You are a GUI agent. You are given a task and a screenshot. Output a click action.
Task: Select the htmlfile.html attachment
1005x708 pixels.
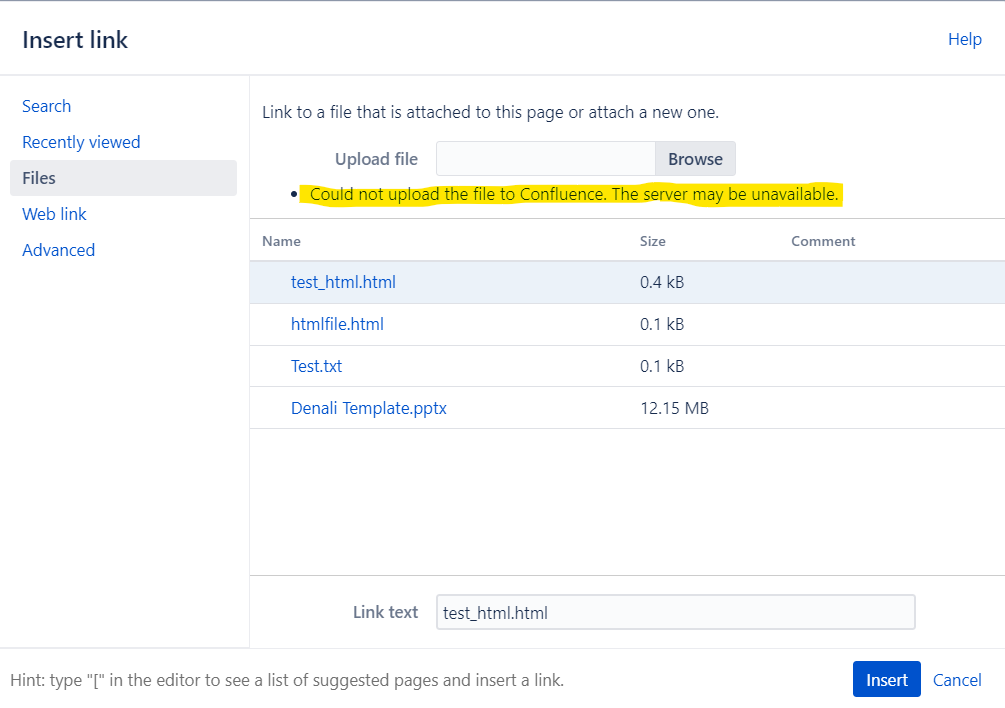pyautogui.click(x=337, y=324)
